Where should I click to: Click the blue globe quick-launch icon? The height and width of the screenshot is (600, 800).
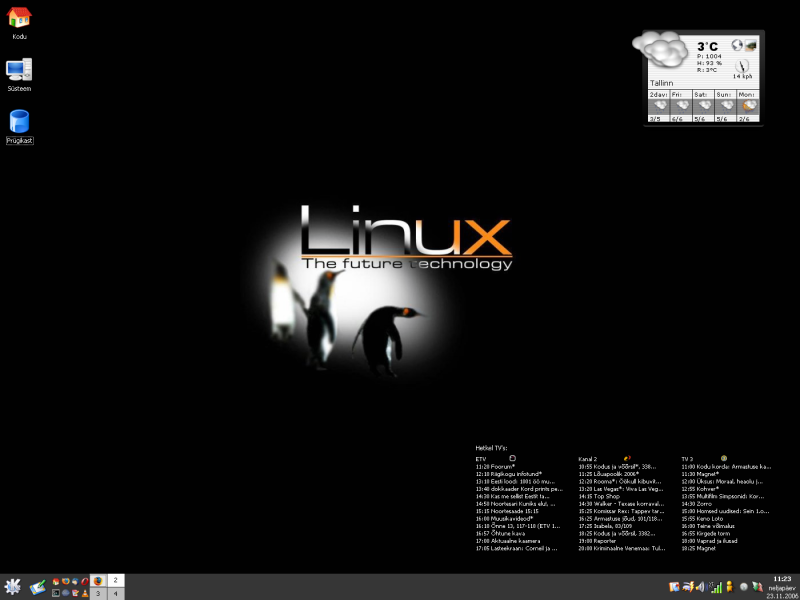click(66, 593)
